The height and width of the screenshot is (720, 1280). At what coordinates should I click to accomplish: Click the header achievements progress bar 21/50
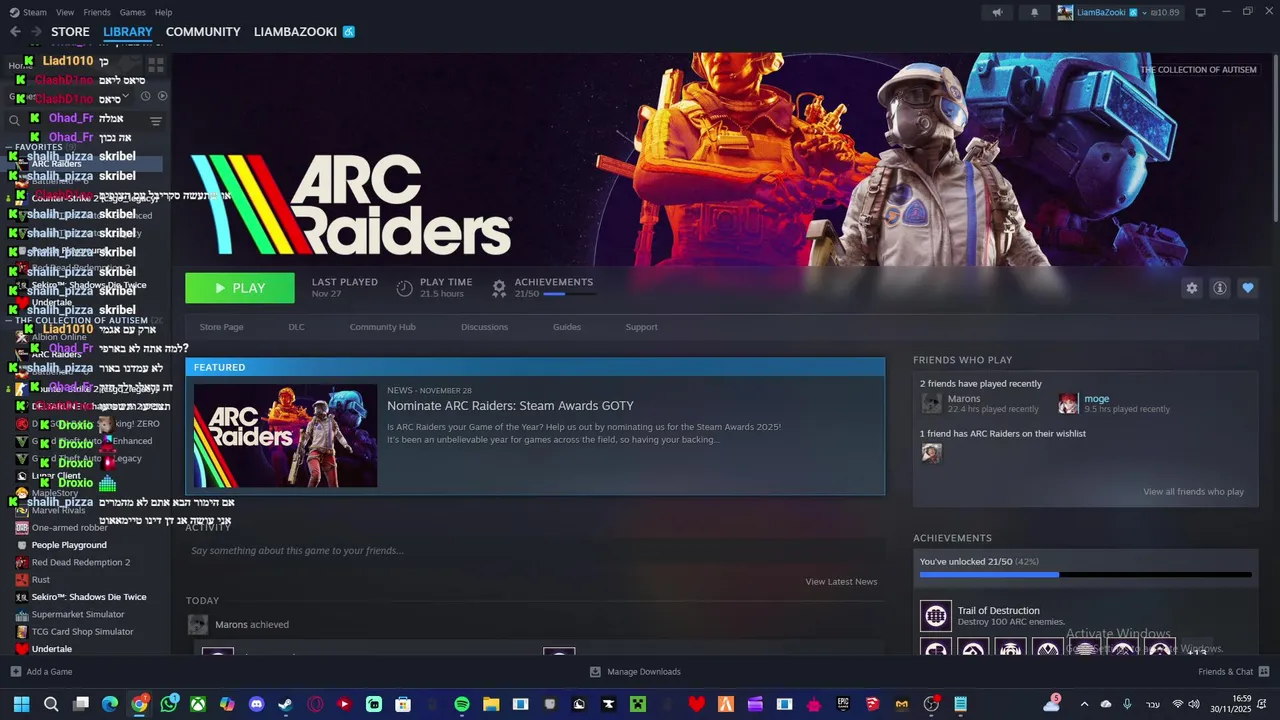[568, 294]
